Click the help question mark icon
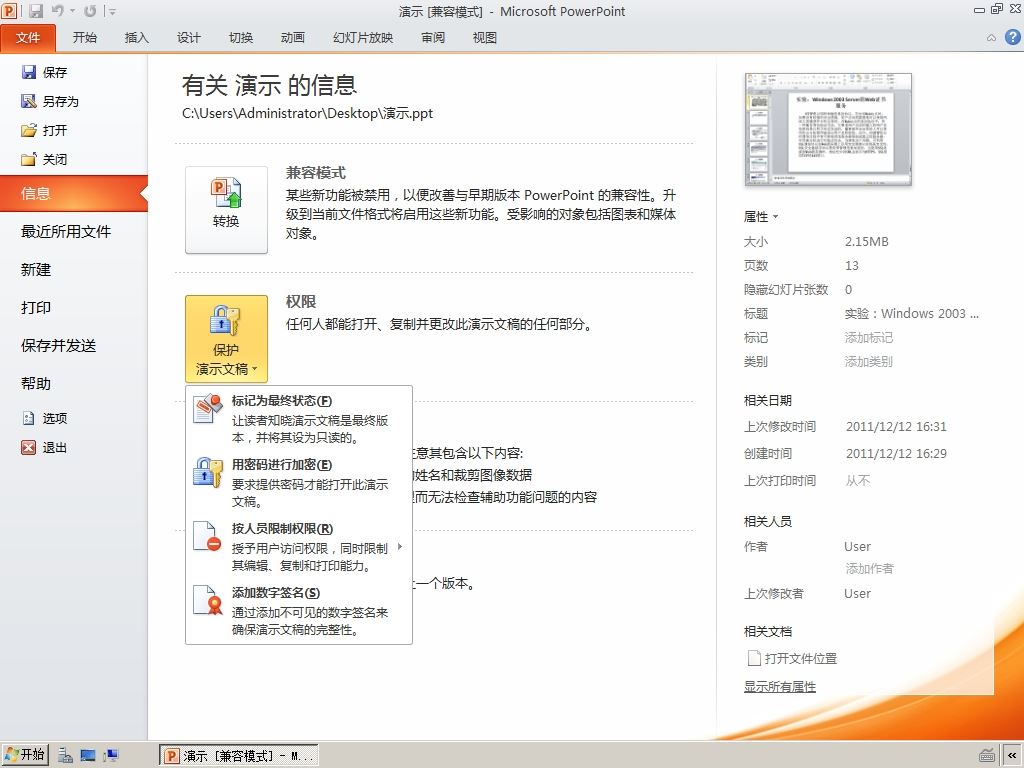Screen dimensions: 1024x768 point(1012,37)
